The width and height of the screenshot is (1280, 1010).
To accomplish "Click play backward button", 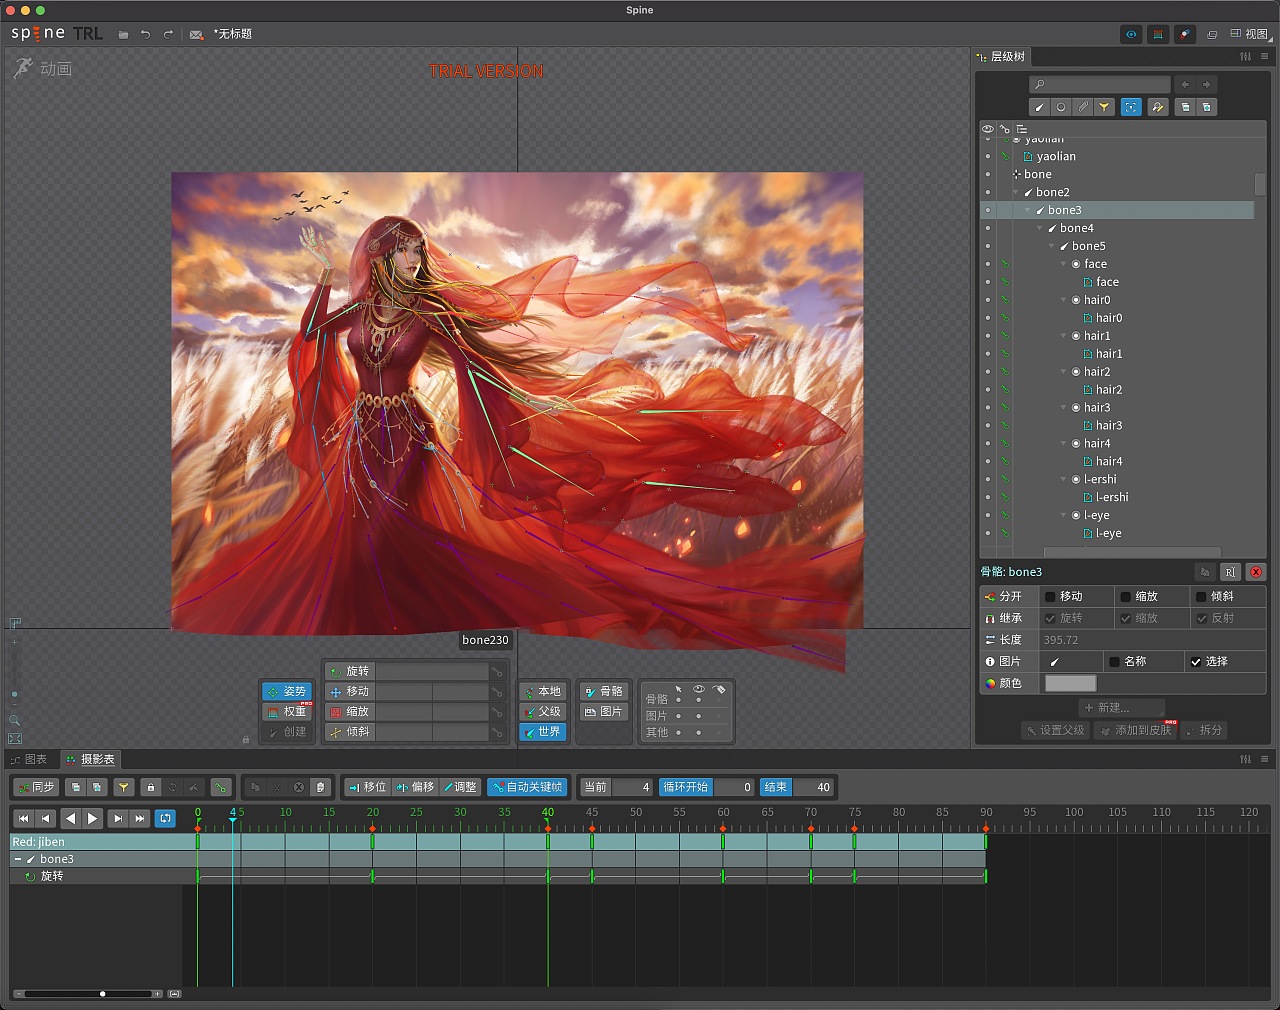I will (71, 818).
